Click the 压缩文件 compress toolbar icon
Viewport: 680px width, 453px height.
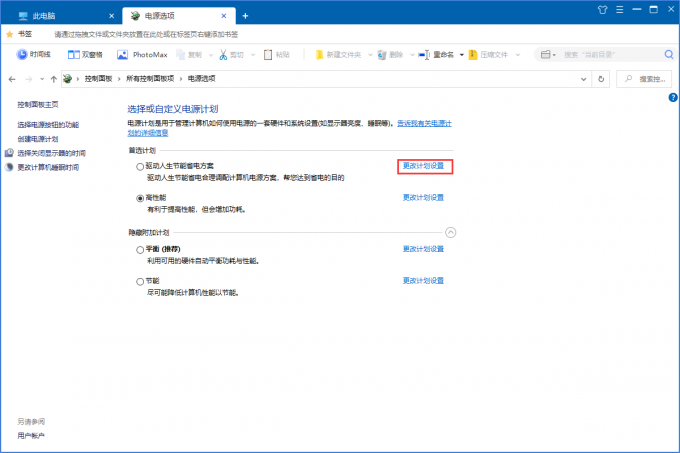click(x=473, y=55)
